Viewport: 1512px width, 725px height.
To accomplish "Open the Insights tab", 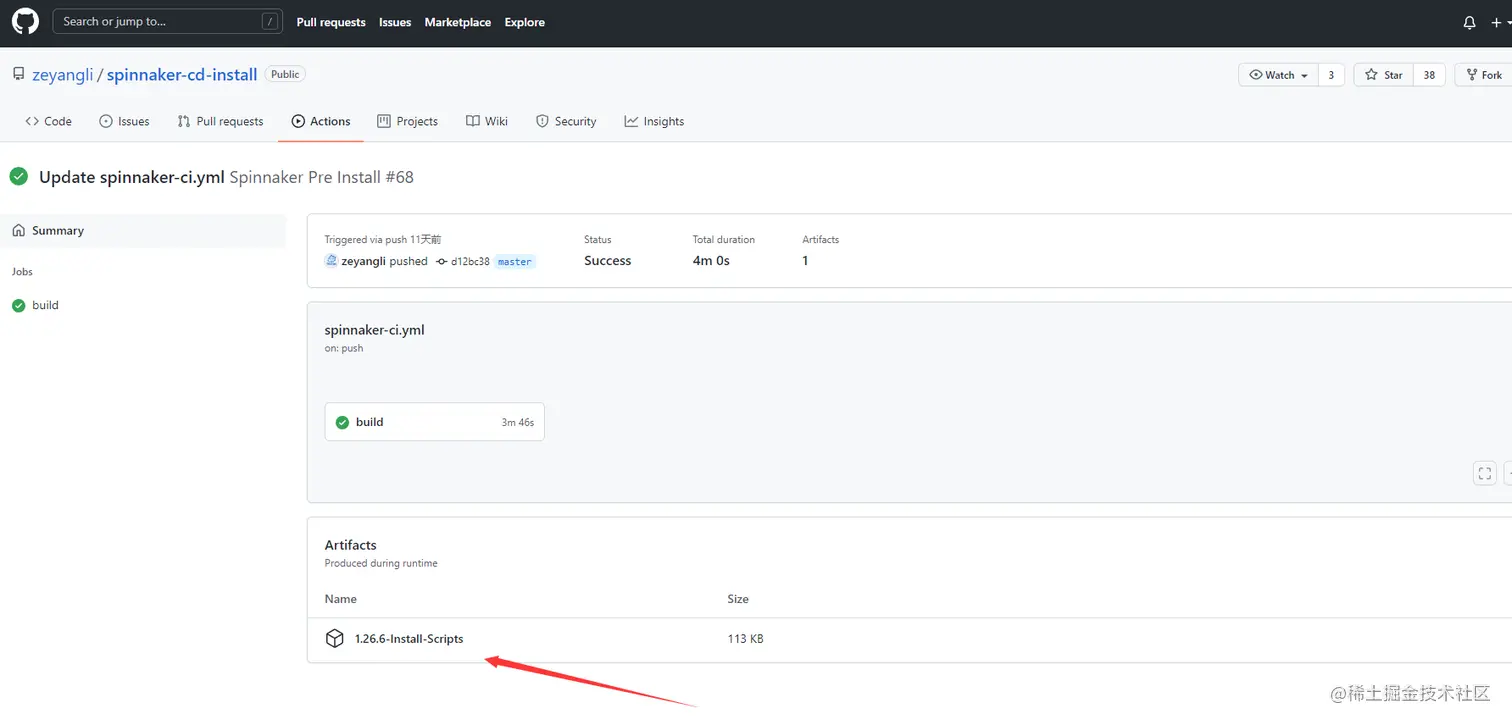I will (654, 121).
